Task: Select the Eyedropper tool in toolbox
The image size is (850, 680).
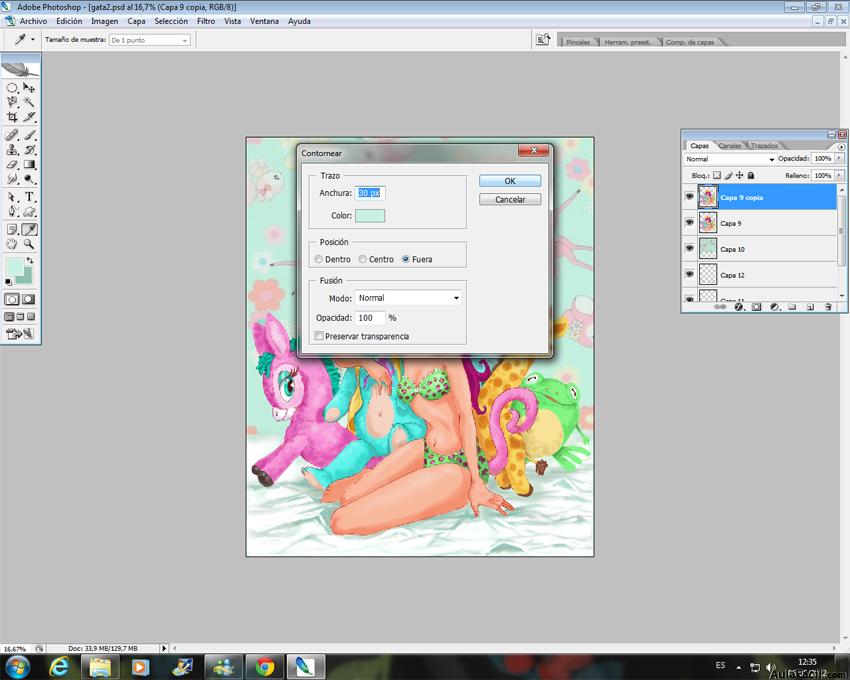Action: [29, 229]
